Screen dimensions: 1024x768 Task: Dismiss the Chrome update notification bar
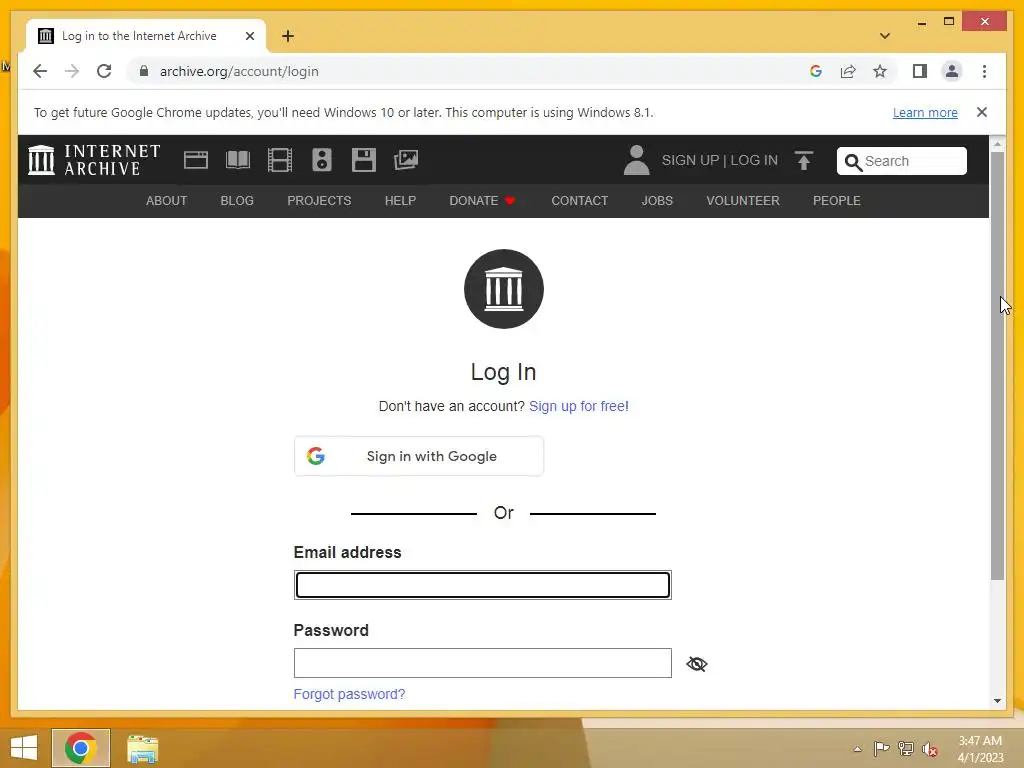click(x=982, y=112)
